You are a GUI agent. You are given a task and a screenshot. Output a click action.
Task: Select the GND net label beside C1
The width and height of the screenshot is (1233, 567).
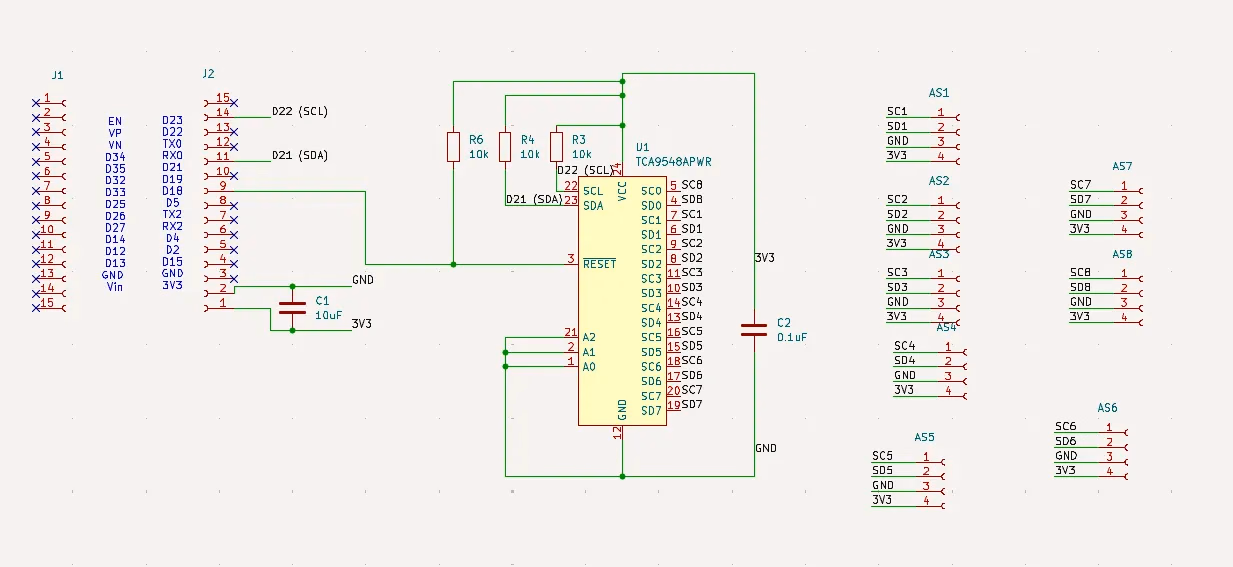tap(363, 280)
